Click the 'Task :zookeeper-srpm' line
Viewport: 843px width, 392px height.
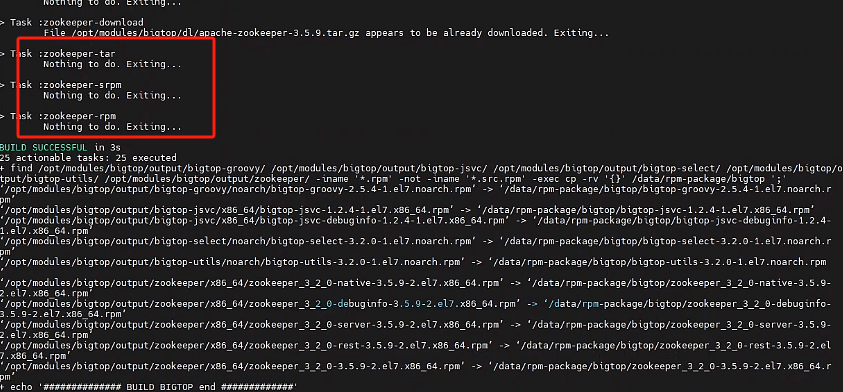61,85
